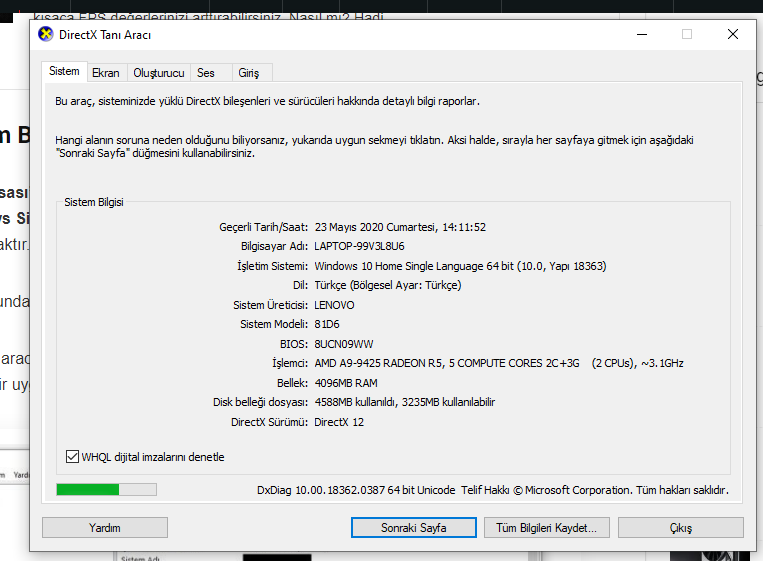Click the date value 23 Mayıs 2020 Cumartesi
This screenshot has height=561, width=763.
[400, 227]
